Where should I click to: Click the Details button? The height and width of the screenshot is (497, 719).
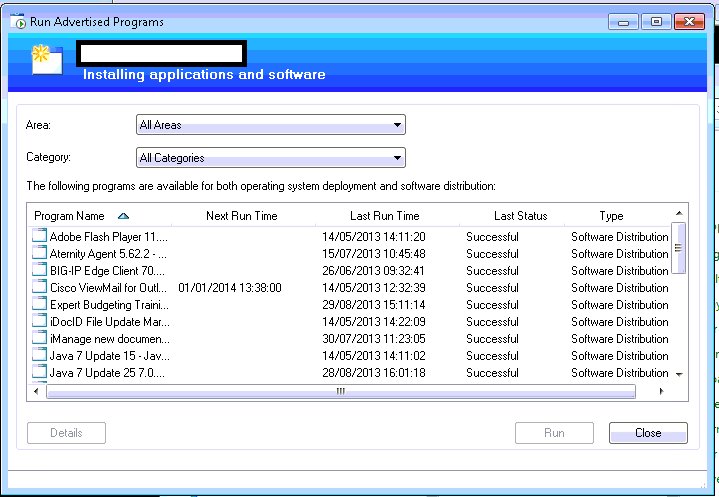(x=66, y=433)
